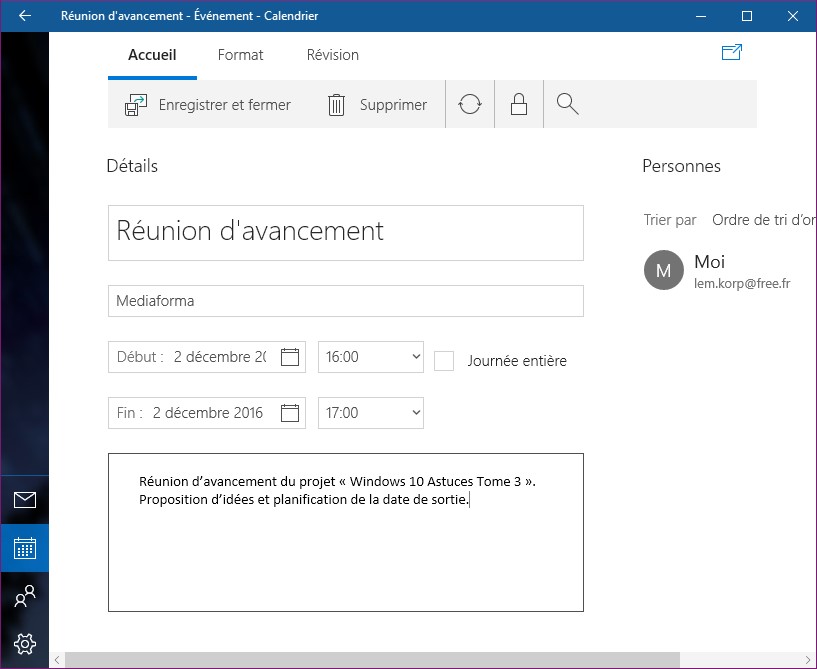The image size is (817, 669).
Task: Switch to the Format tab
Action: point(240,55)
